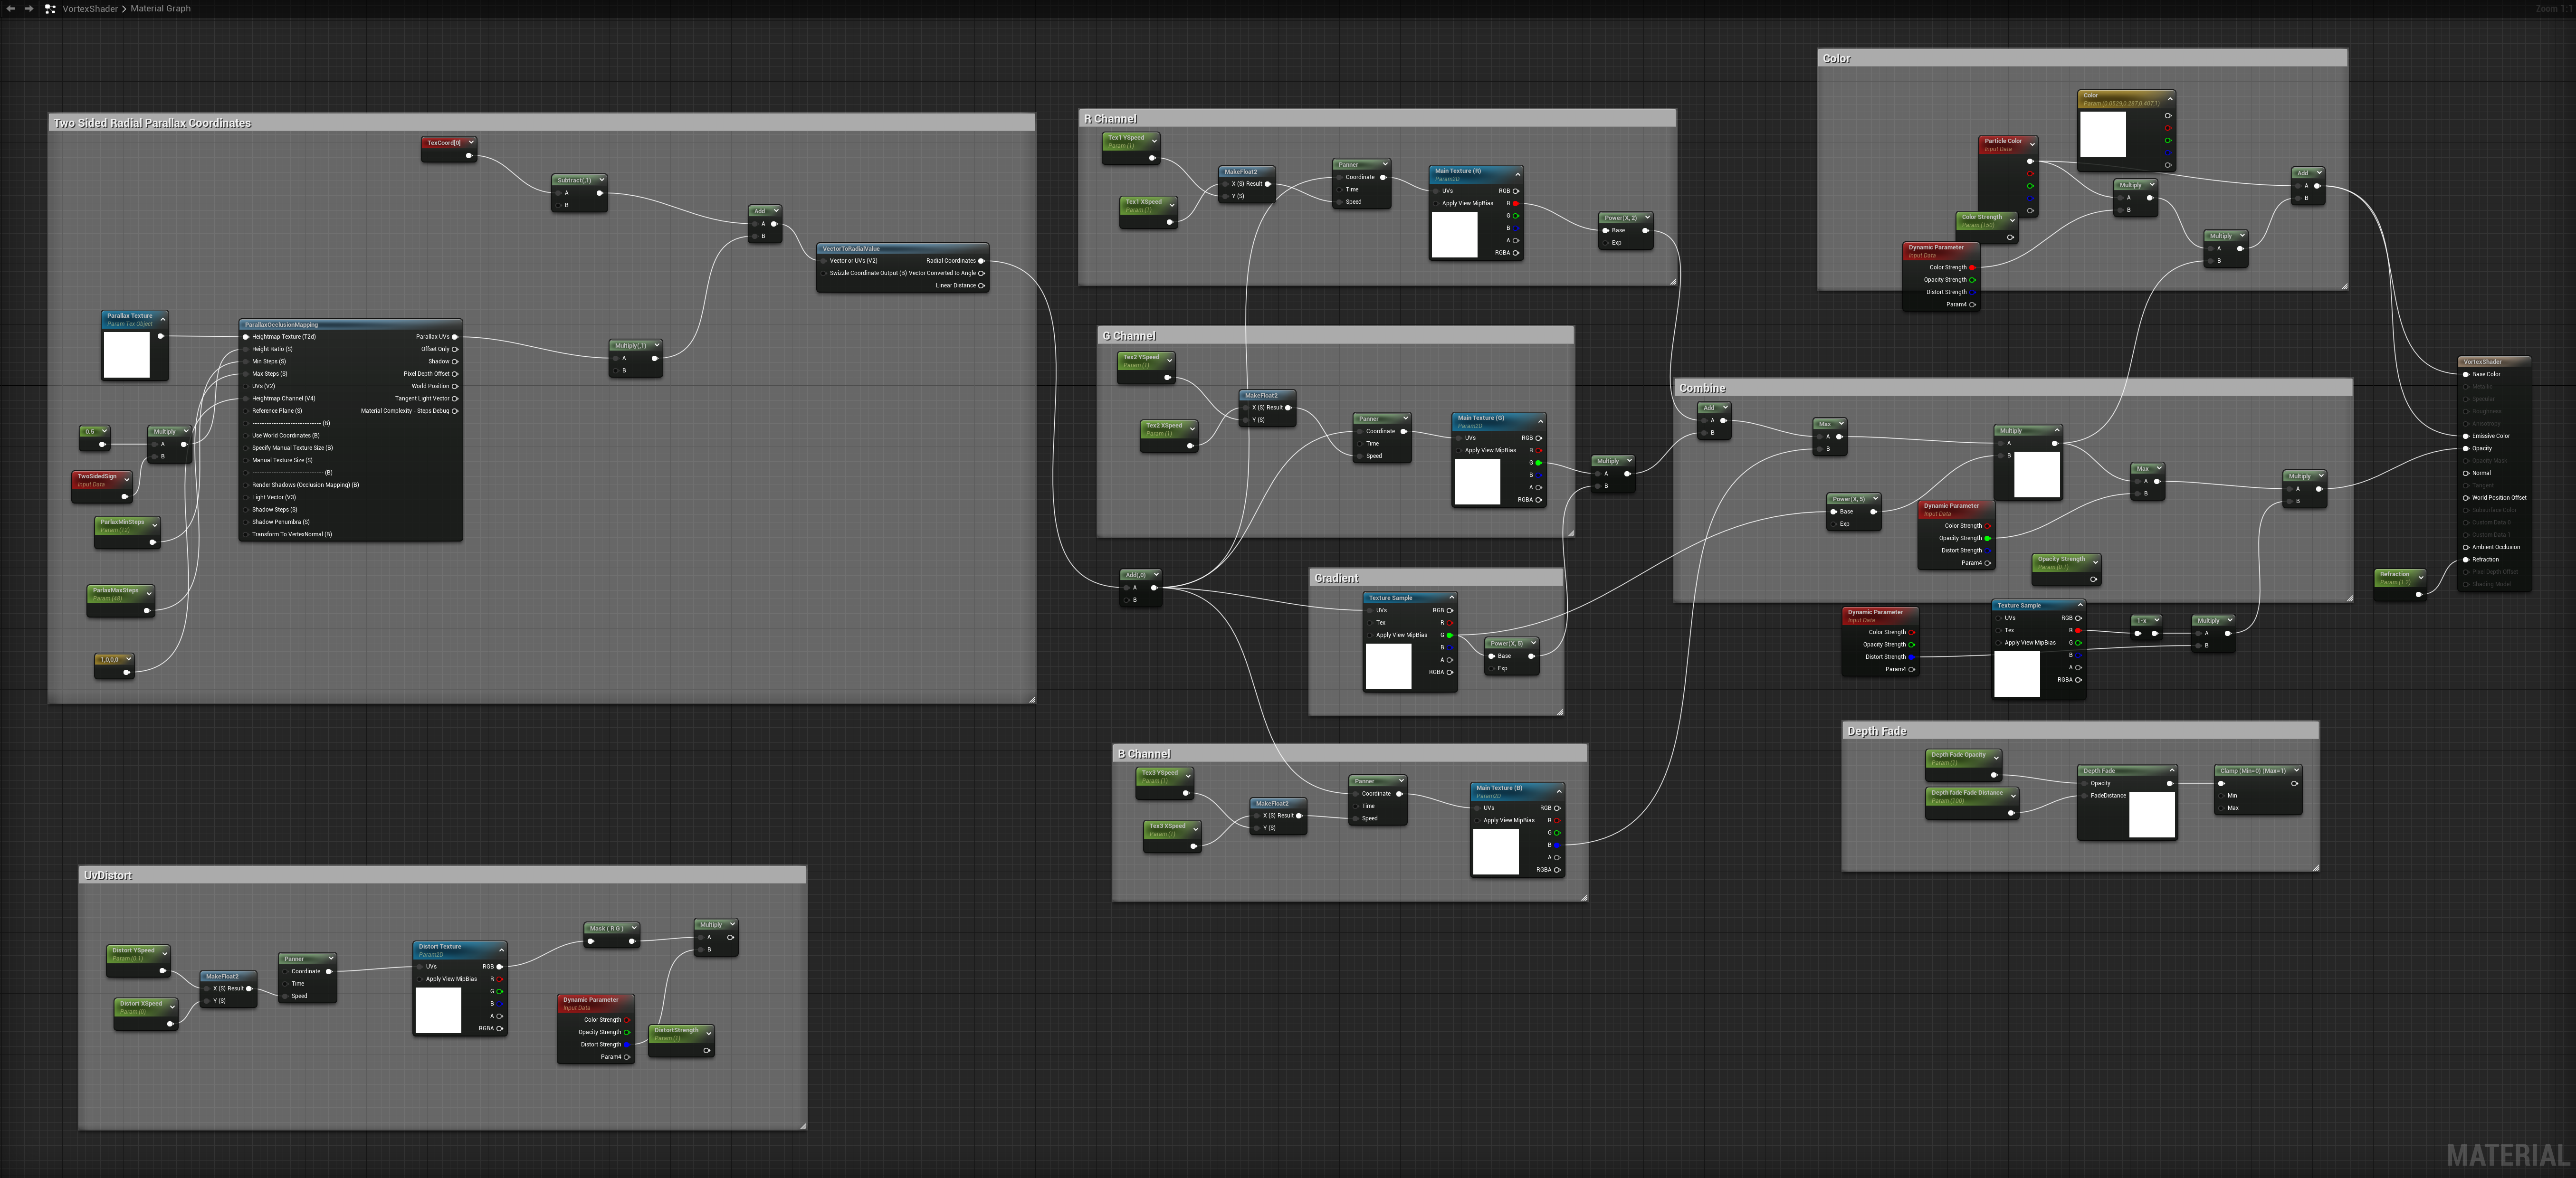
Task: Select the UvDistort comment title bar
Action: (442, 875)
